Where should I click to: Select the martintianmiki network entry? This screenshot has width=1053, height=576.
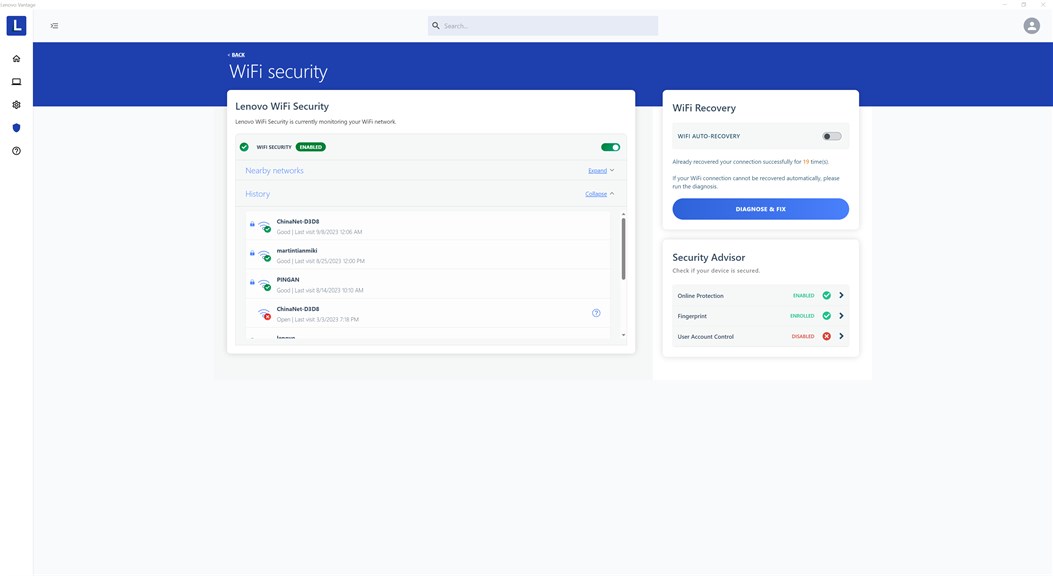click(x=428, y=255)
